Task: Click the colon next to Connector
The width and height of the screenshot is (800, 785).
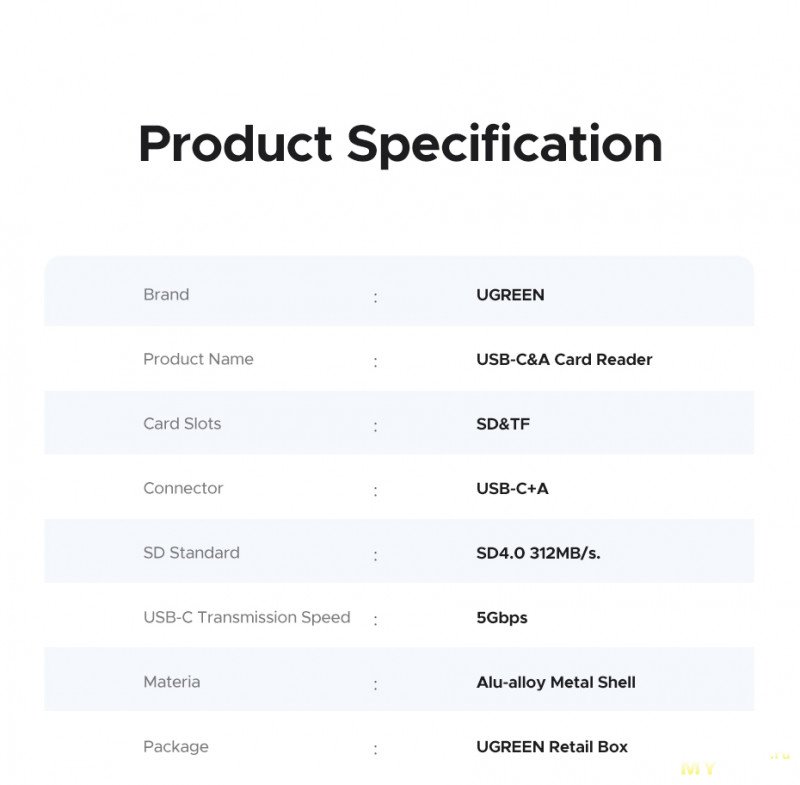Action: point(376,491)
